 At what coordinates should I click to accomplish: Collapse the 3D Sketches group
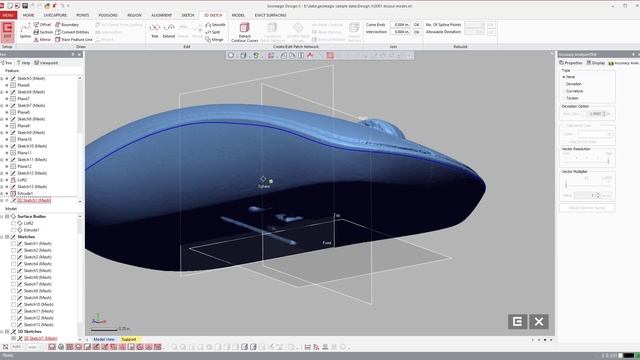point(2,331)
